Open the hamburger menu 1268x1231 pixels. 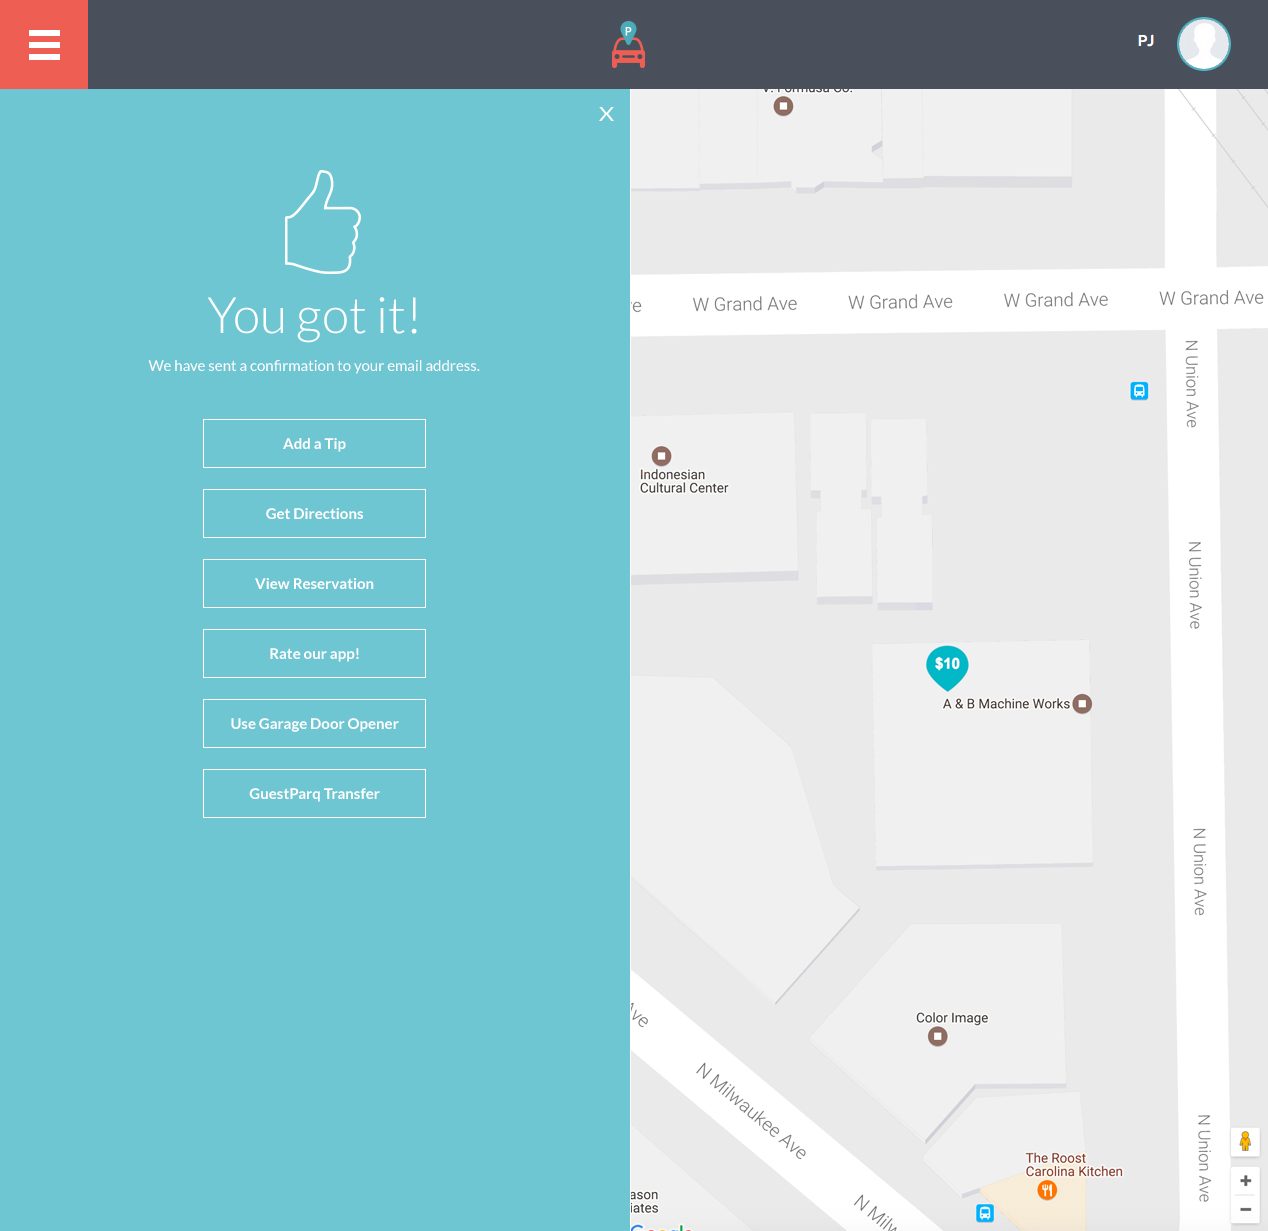44,45
